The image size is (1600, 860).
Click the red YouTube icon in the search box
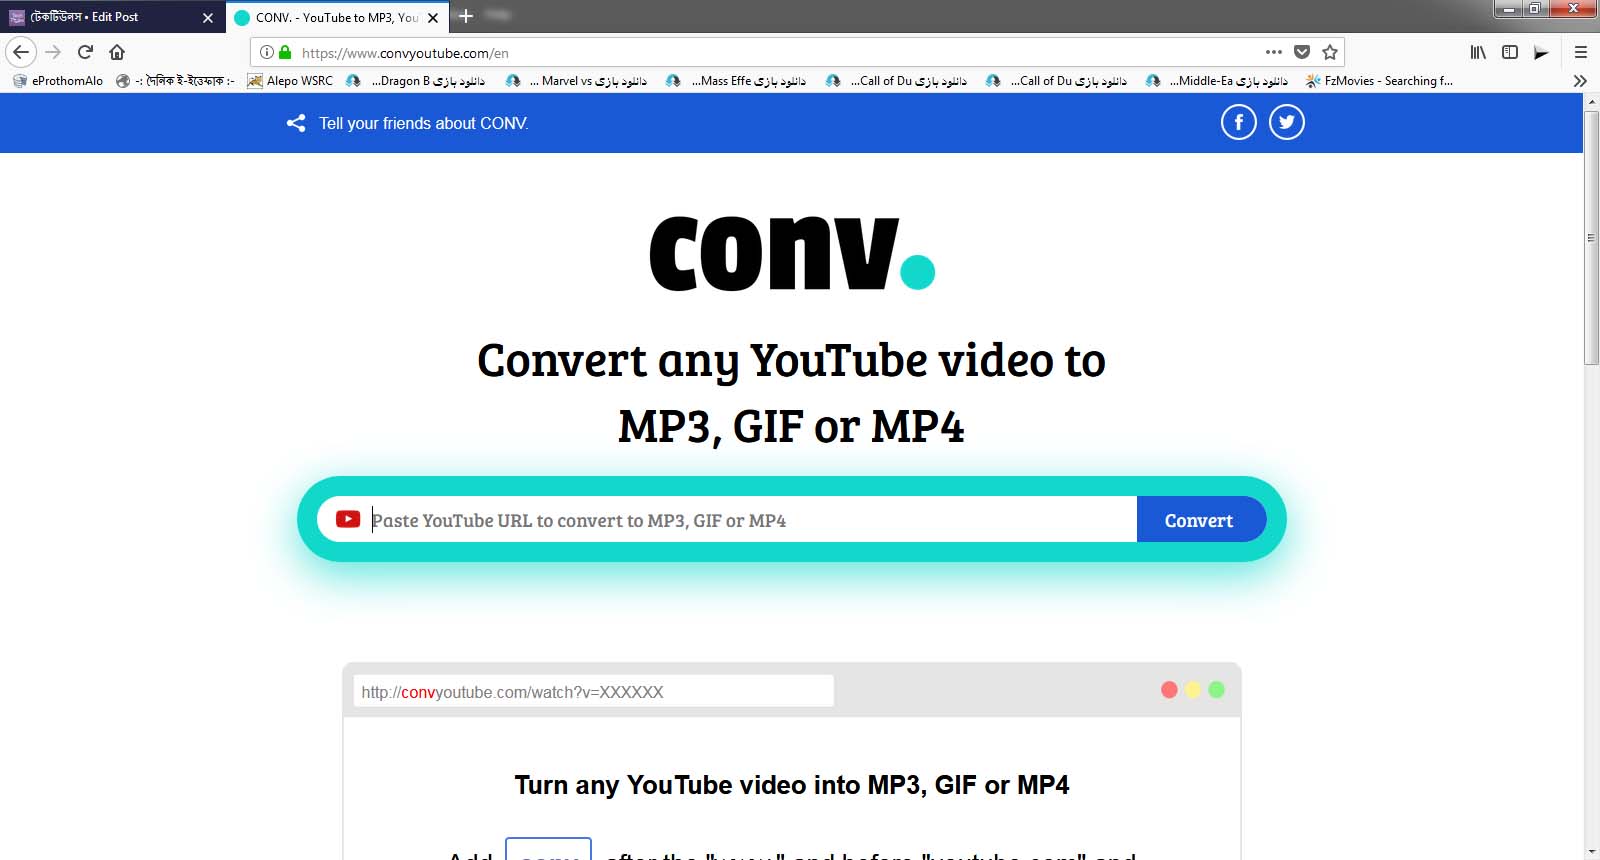[x=348, y=519]
